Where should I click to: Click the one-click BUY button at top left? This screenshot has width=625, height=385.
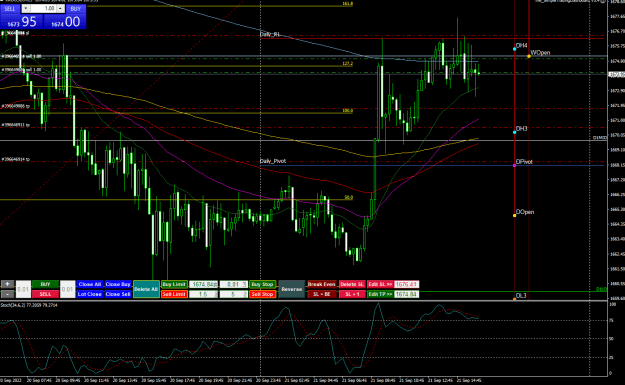pyautogui.click(x=76, y=8)
